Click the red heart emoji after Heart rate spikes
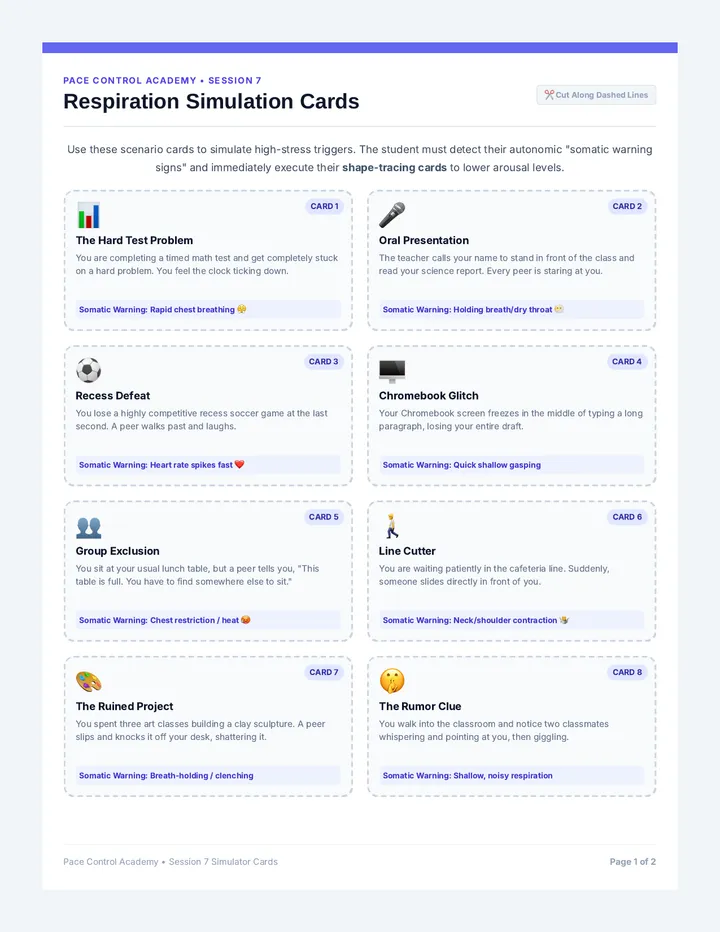Viewport: 720px width, 932px height. (240, 465)
